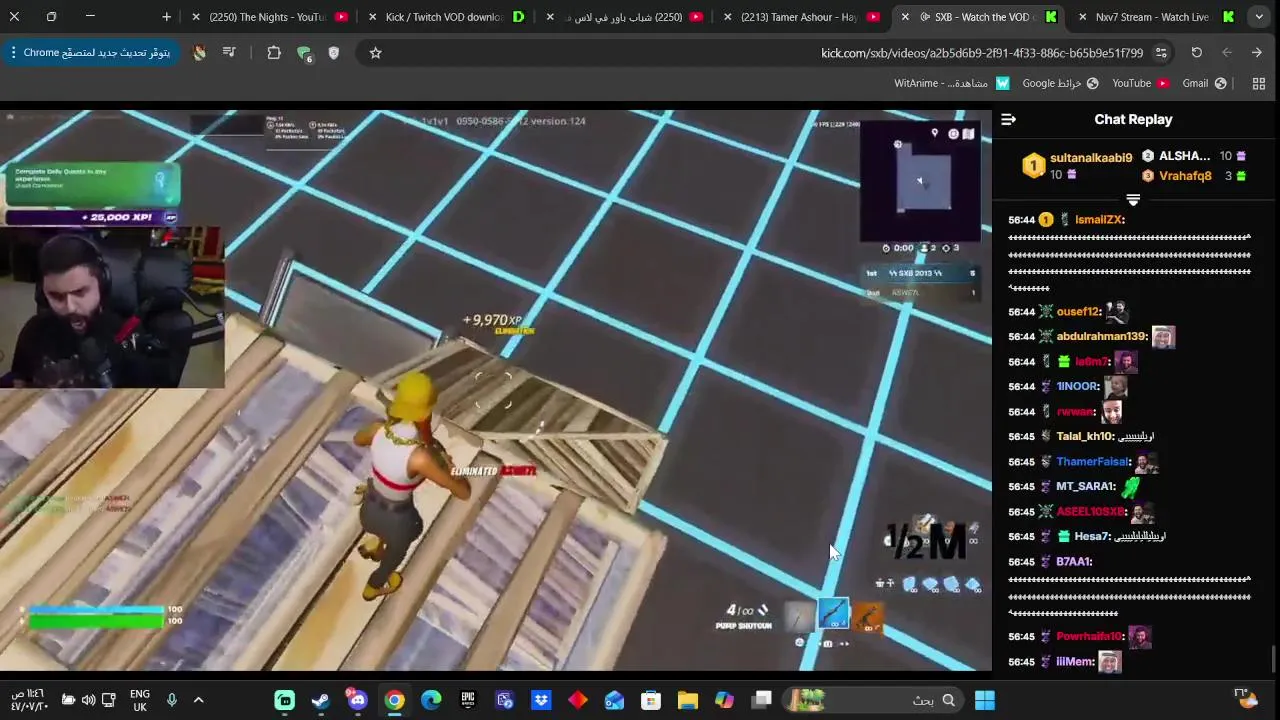Open File Explorer from the taskbar
This screenshot has height=720, width=1280.
coord(688,700)
